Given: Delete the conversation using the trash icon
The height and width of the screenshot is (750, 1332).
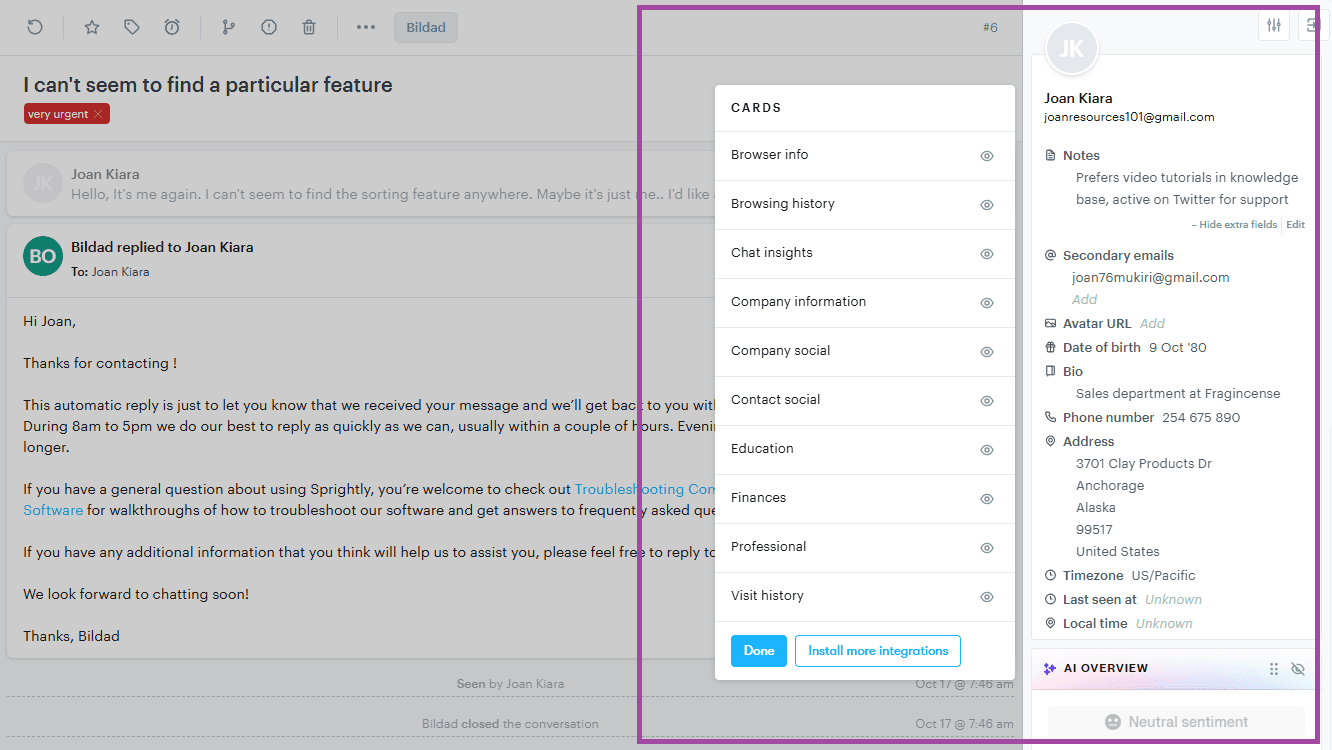Looking at the screenshot, I should pos(308,27).
